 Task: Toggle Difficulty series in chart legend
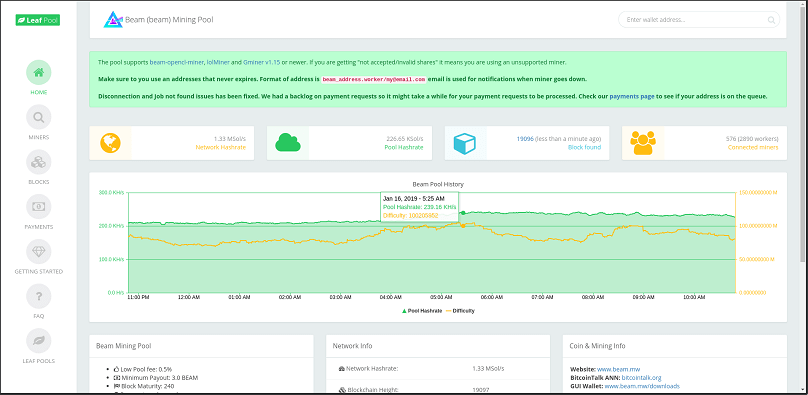click(x=460, y=311)
